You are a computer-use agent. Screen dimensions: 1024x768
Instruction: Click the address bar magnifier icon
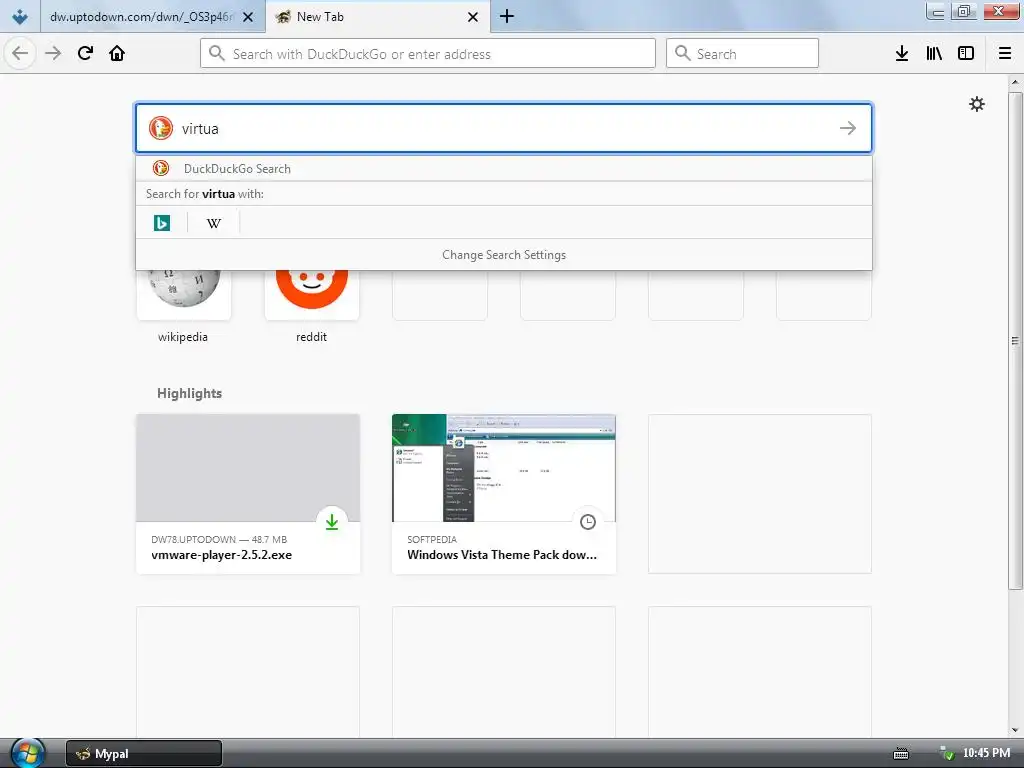[217, 54]
